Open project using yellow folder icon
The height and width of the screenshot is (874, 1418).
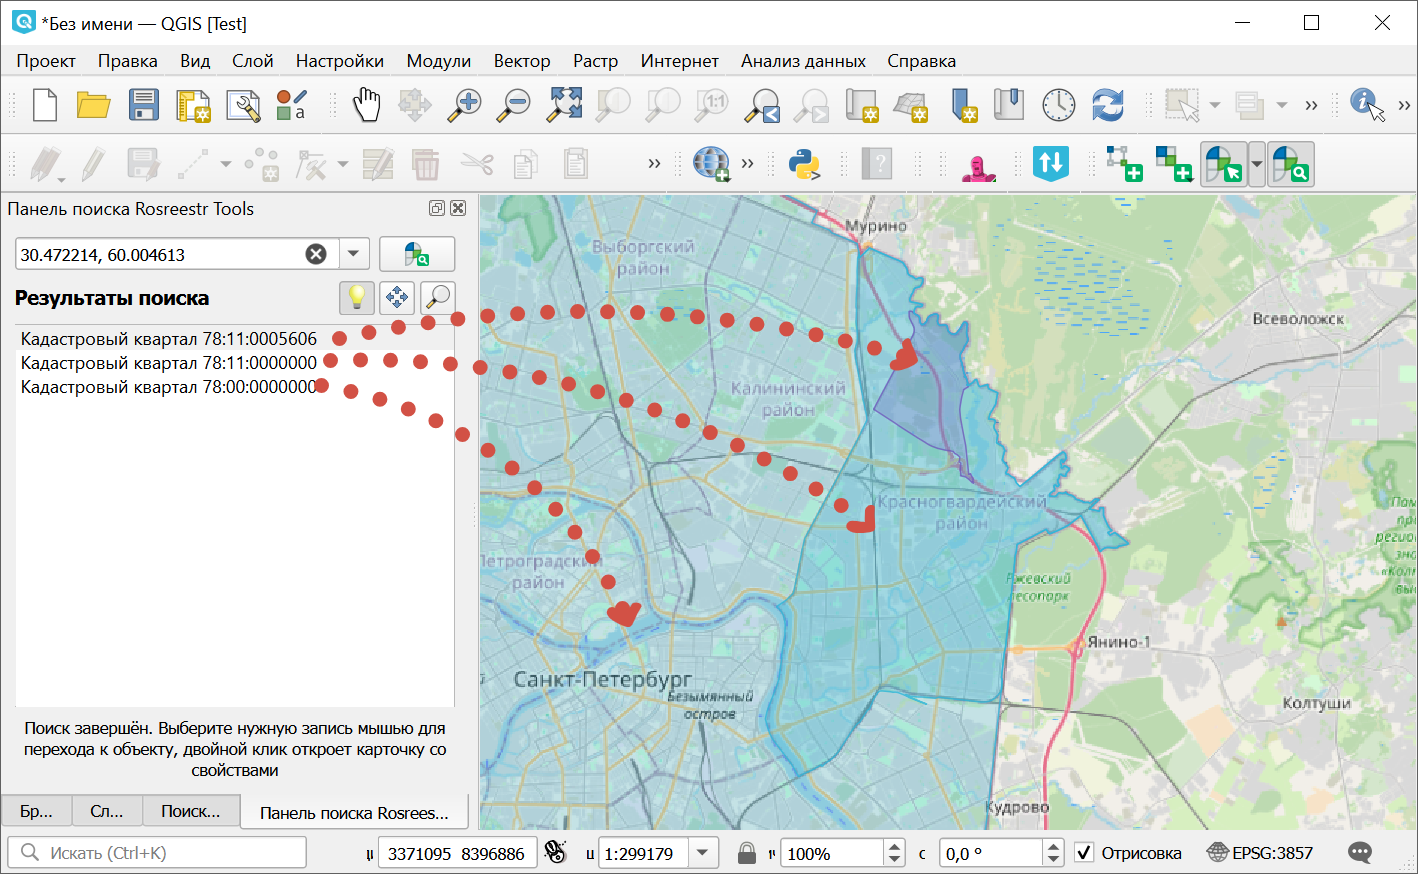94,105
